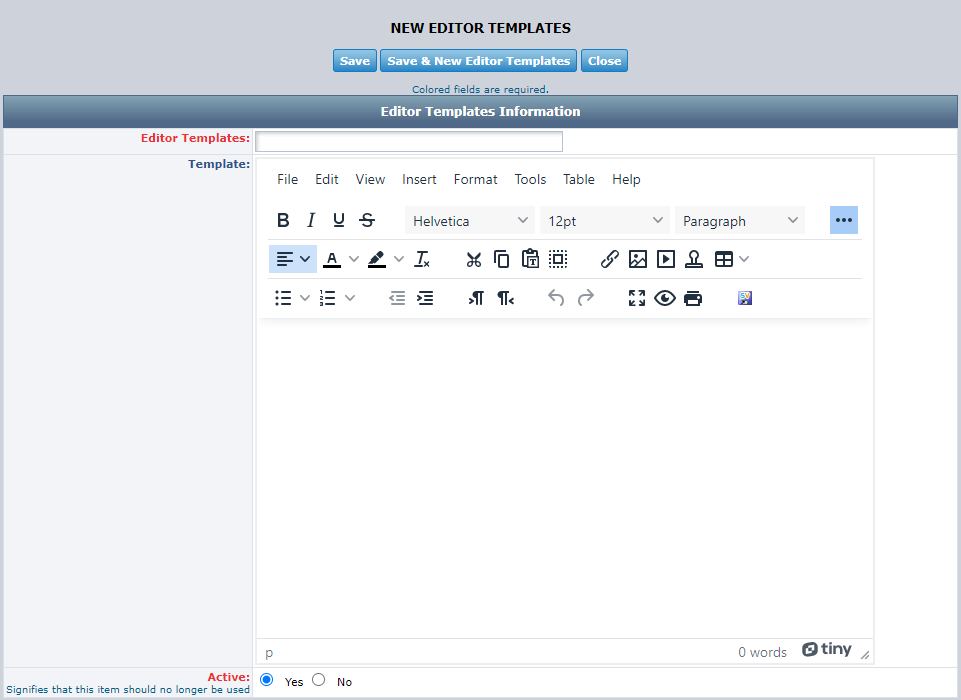
Task: Click the text color icon
Action: (332, 259)
